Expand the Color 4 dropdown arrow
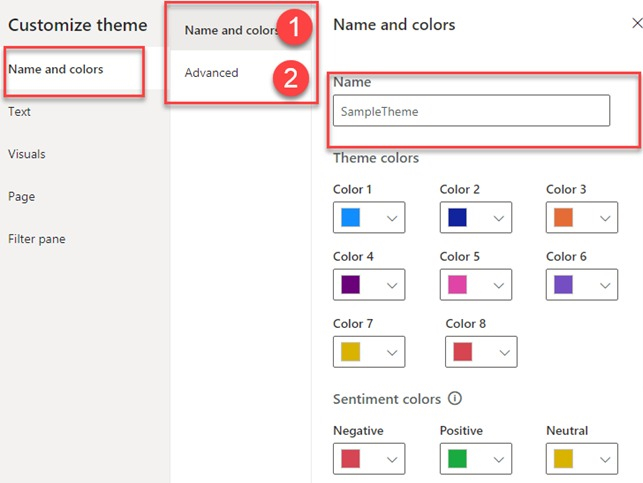 392,285
